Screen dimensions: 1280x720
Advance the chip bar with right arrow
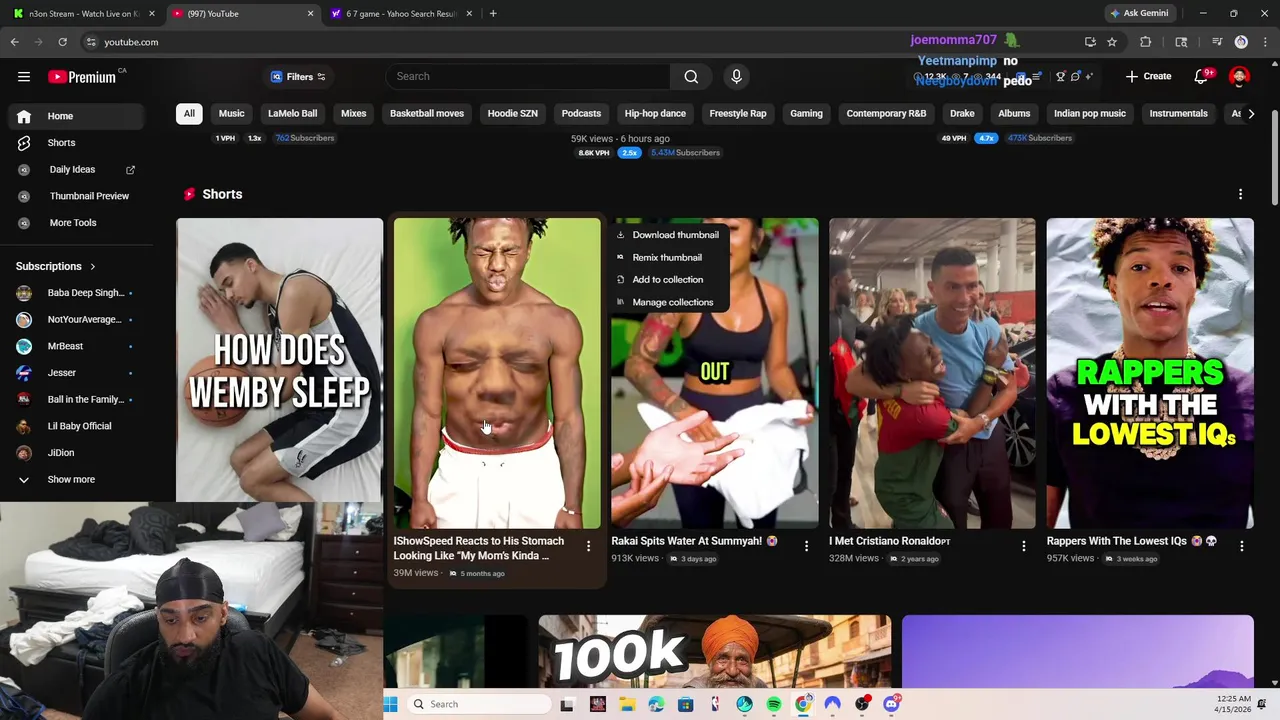(x=1251, y=114)
